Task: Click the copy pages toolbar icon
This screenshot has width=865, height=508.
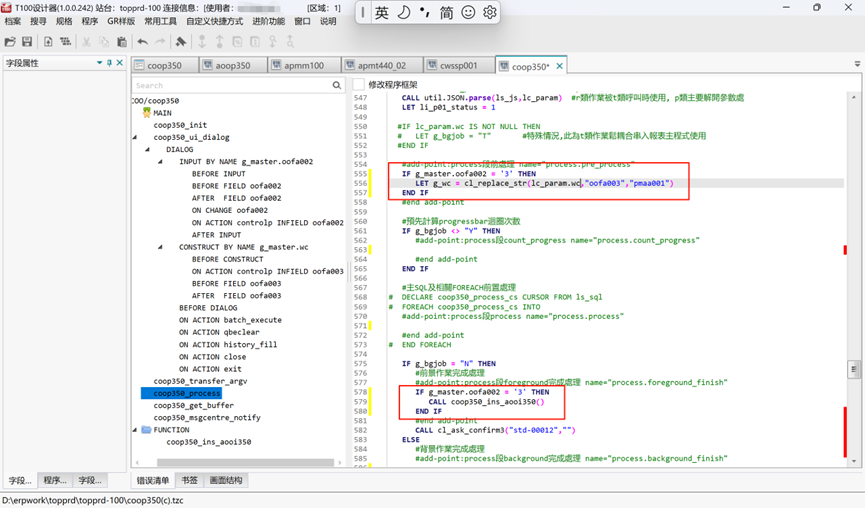Action: point(104,41)
